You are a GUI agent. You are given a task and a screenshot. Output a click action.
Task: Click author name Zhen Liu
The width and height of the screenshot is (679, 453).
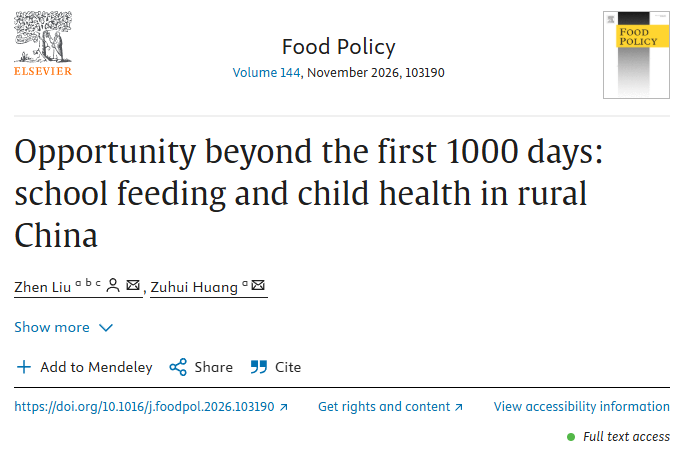(42, 287)
